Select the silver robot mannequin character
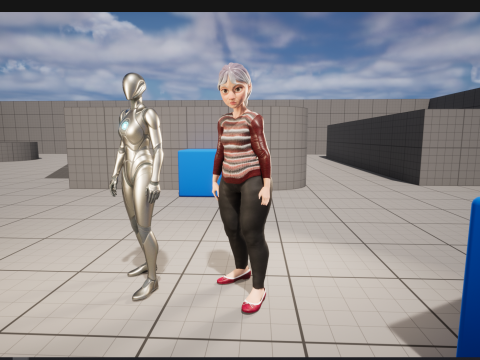 tap(138, 187)
